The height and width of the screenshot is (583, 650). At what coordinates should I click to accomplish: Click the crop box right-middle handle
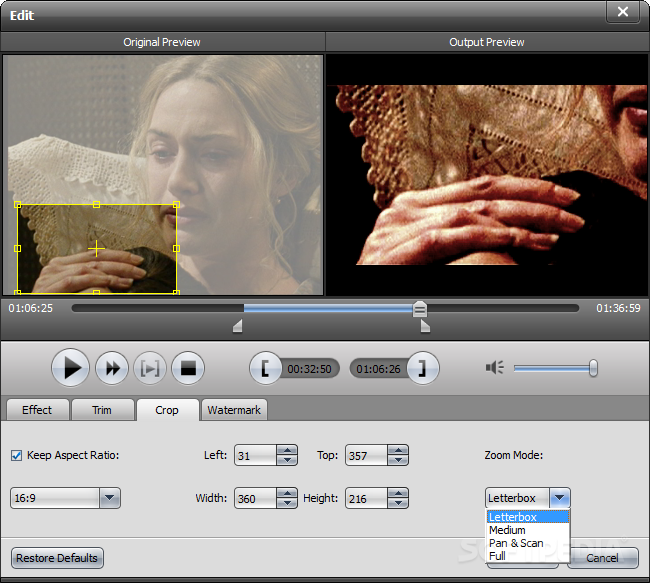pos(176,248)
